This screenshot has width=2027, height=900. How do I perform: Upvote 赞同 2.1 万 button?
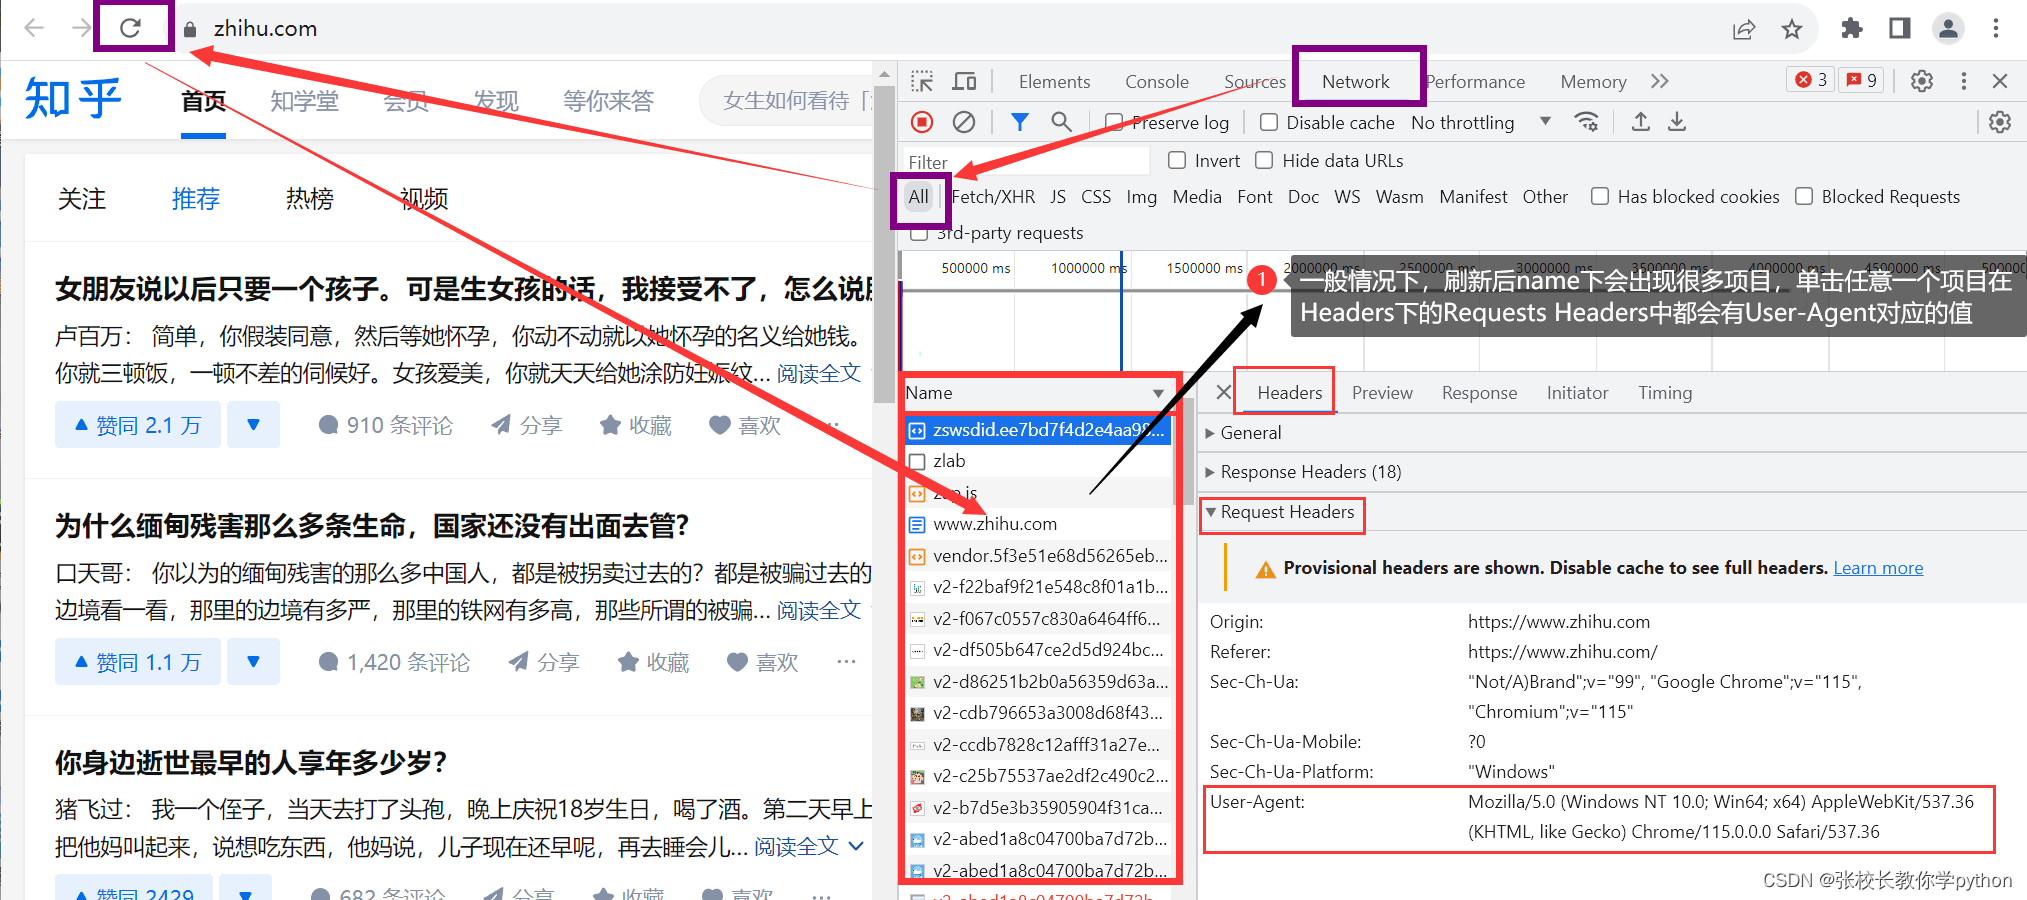(138, 425)
